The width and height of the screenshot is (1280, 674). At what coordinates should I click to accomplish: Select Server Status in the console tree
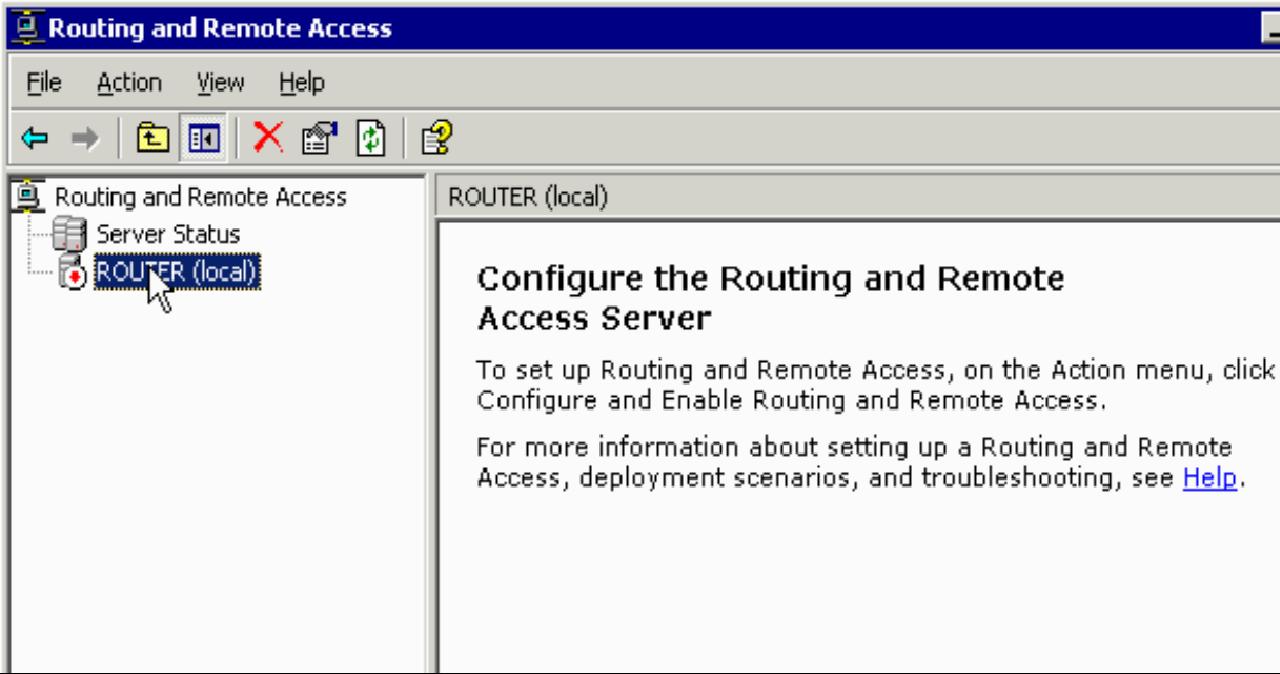click(165, 234)
